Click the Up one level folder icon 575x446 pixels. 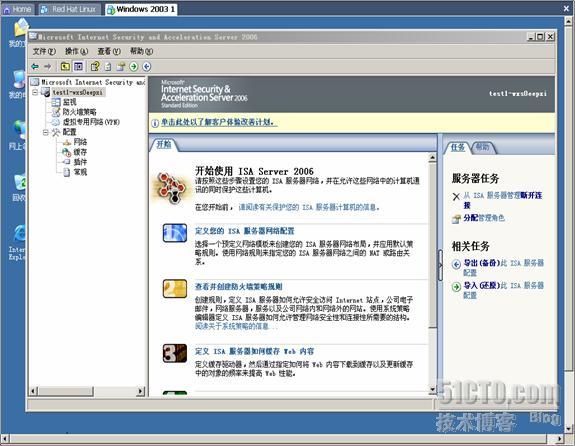tap(65, 66)
